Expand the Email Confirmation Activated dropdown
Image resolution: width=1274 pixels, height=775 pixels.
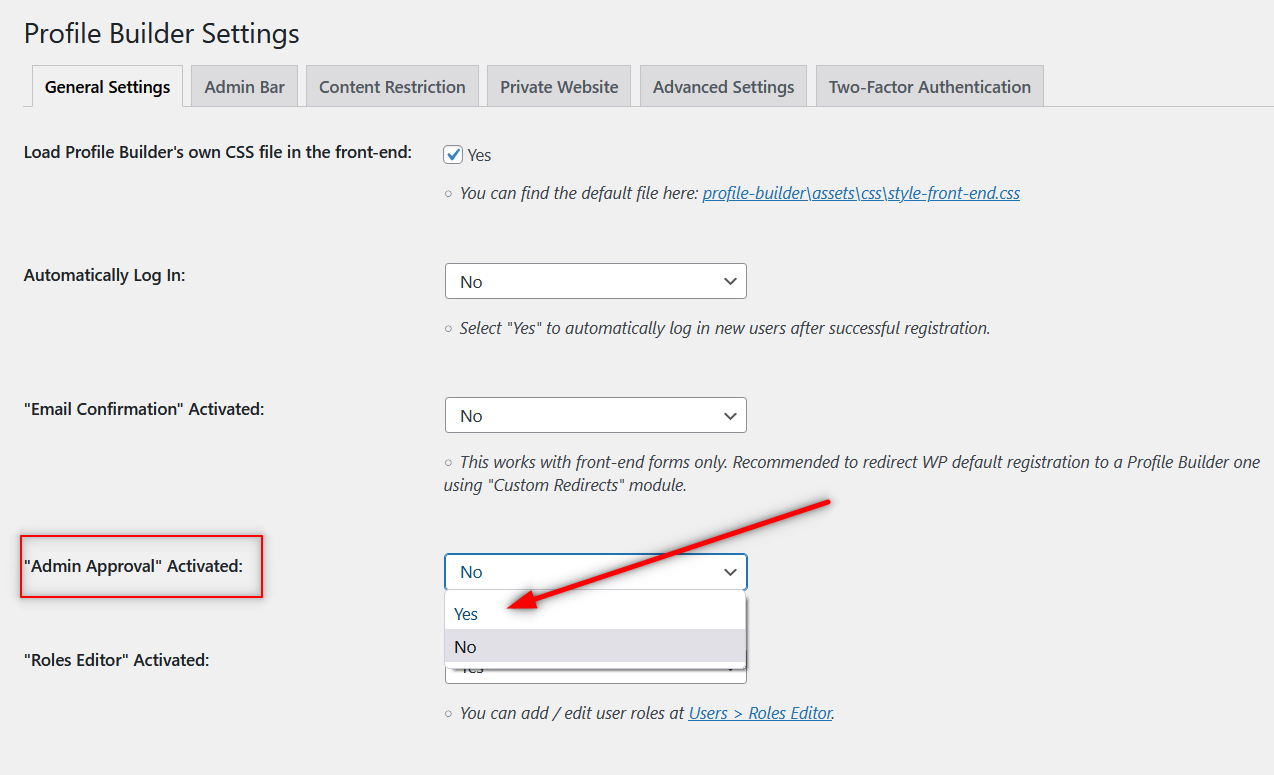click(x=596, y=416)
